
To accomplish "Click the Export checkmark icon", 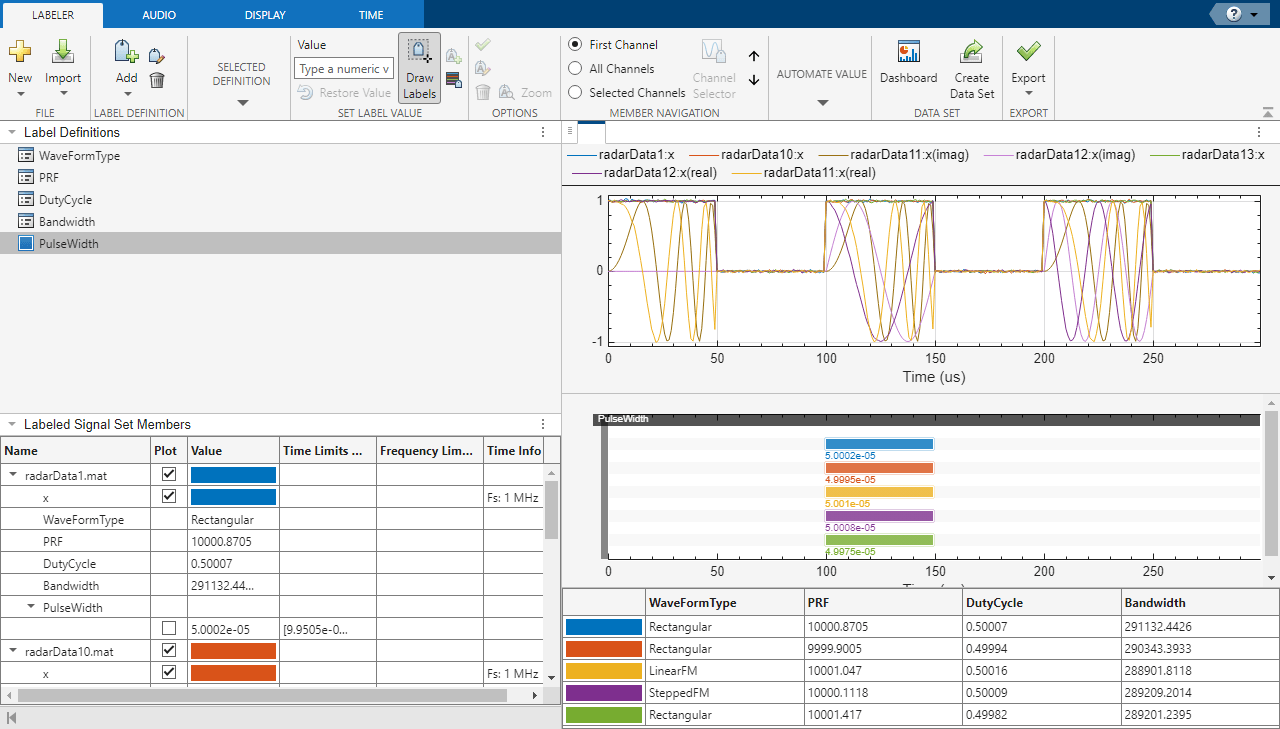I will 1028,51.
